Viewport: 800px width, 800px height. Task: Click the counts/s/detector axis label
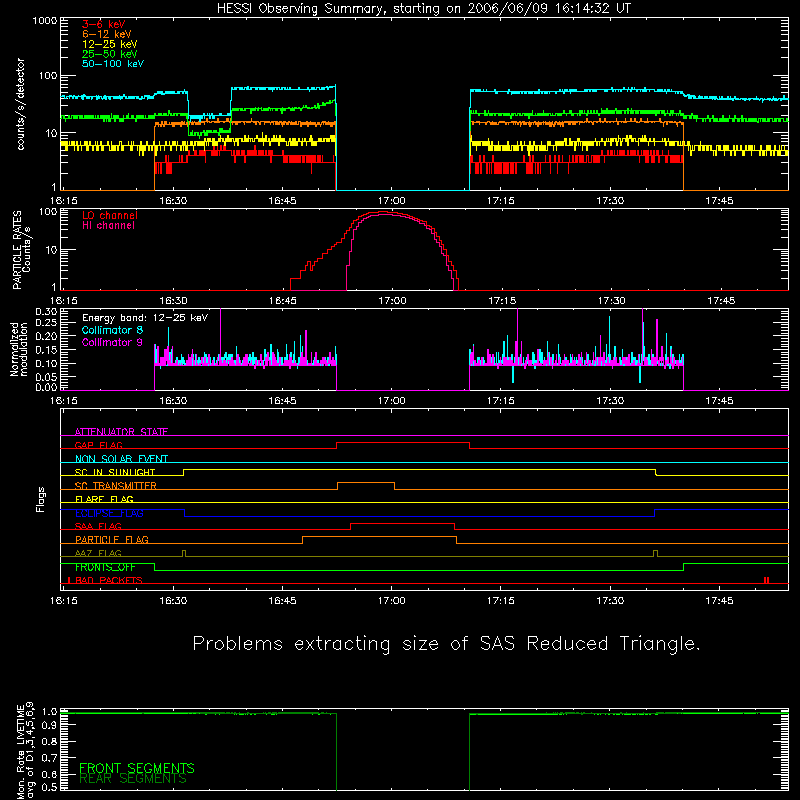coord(21,104)
